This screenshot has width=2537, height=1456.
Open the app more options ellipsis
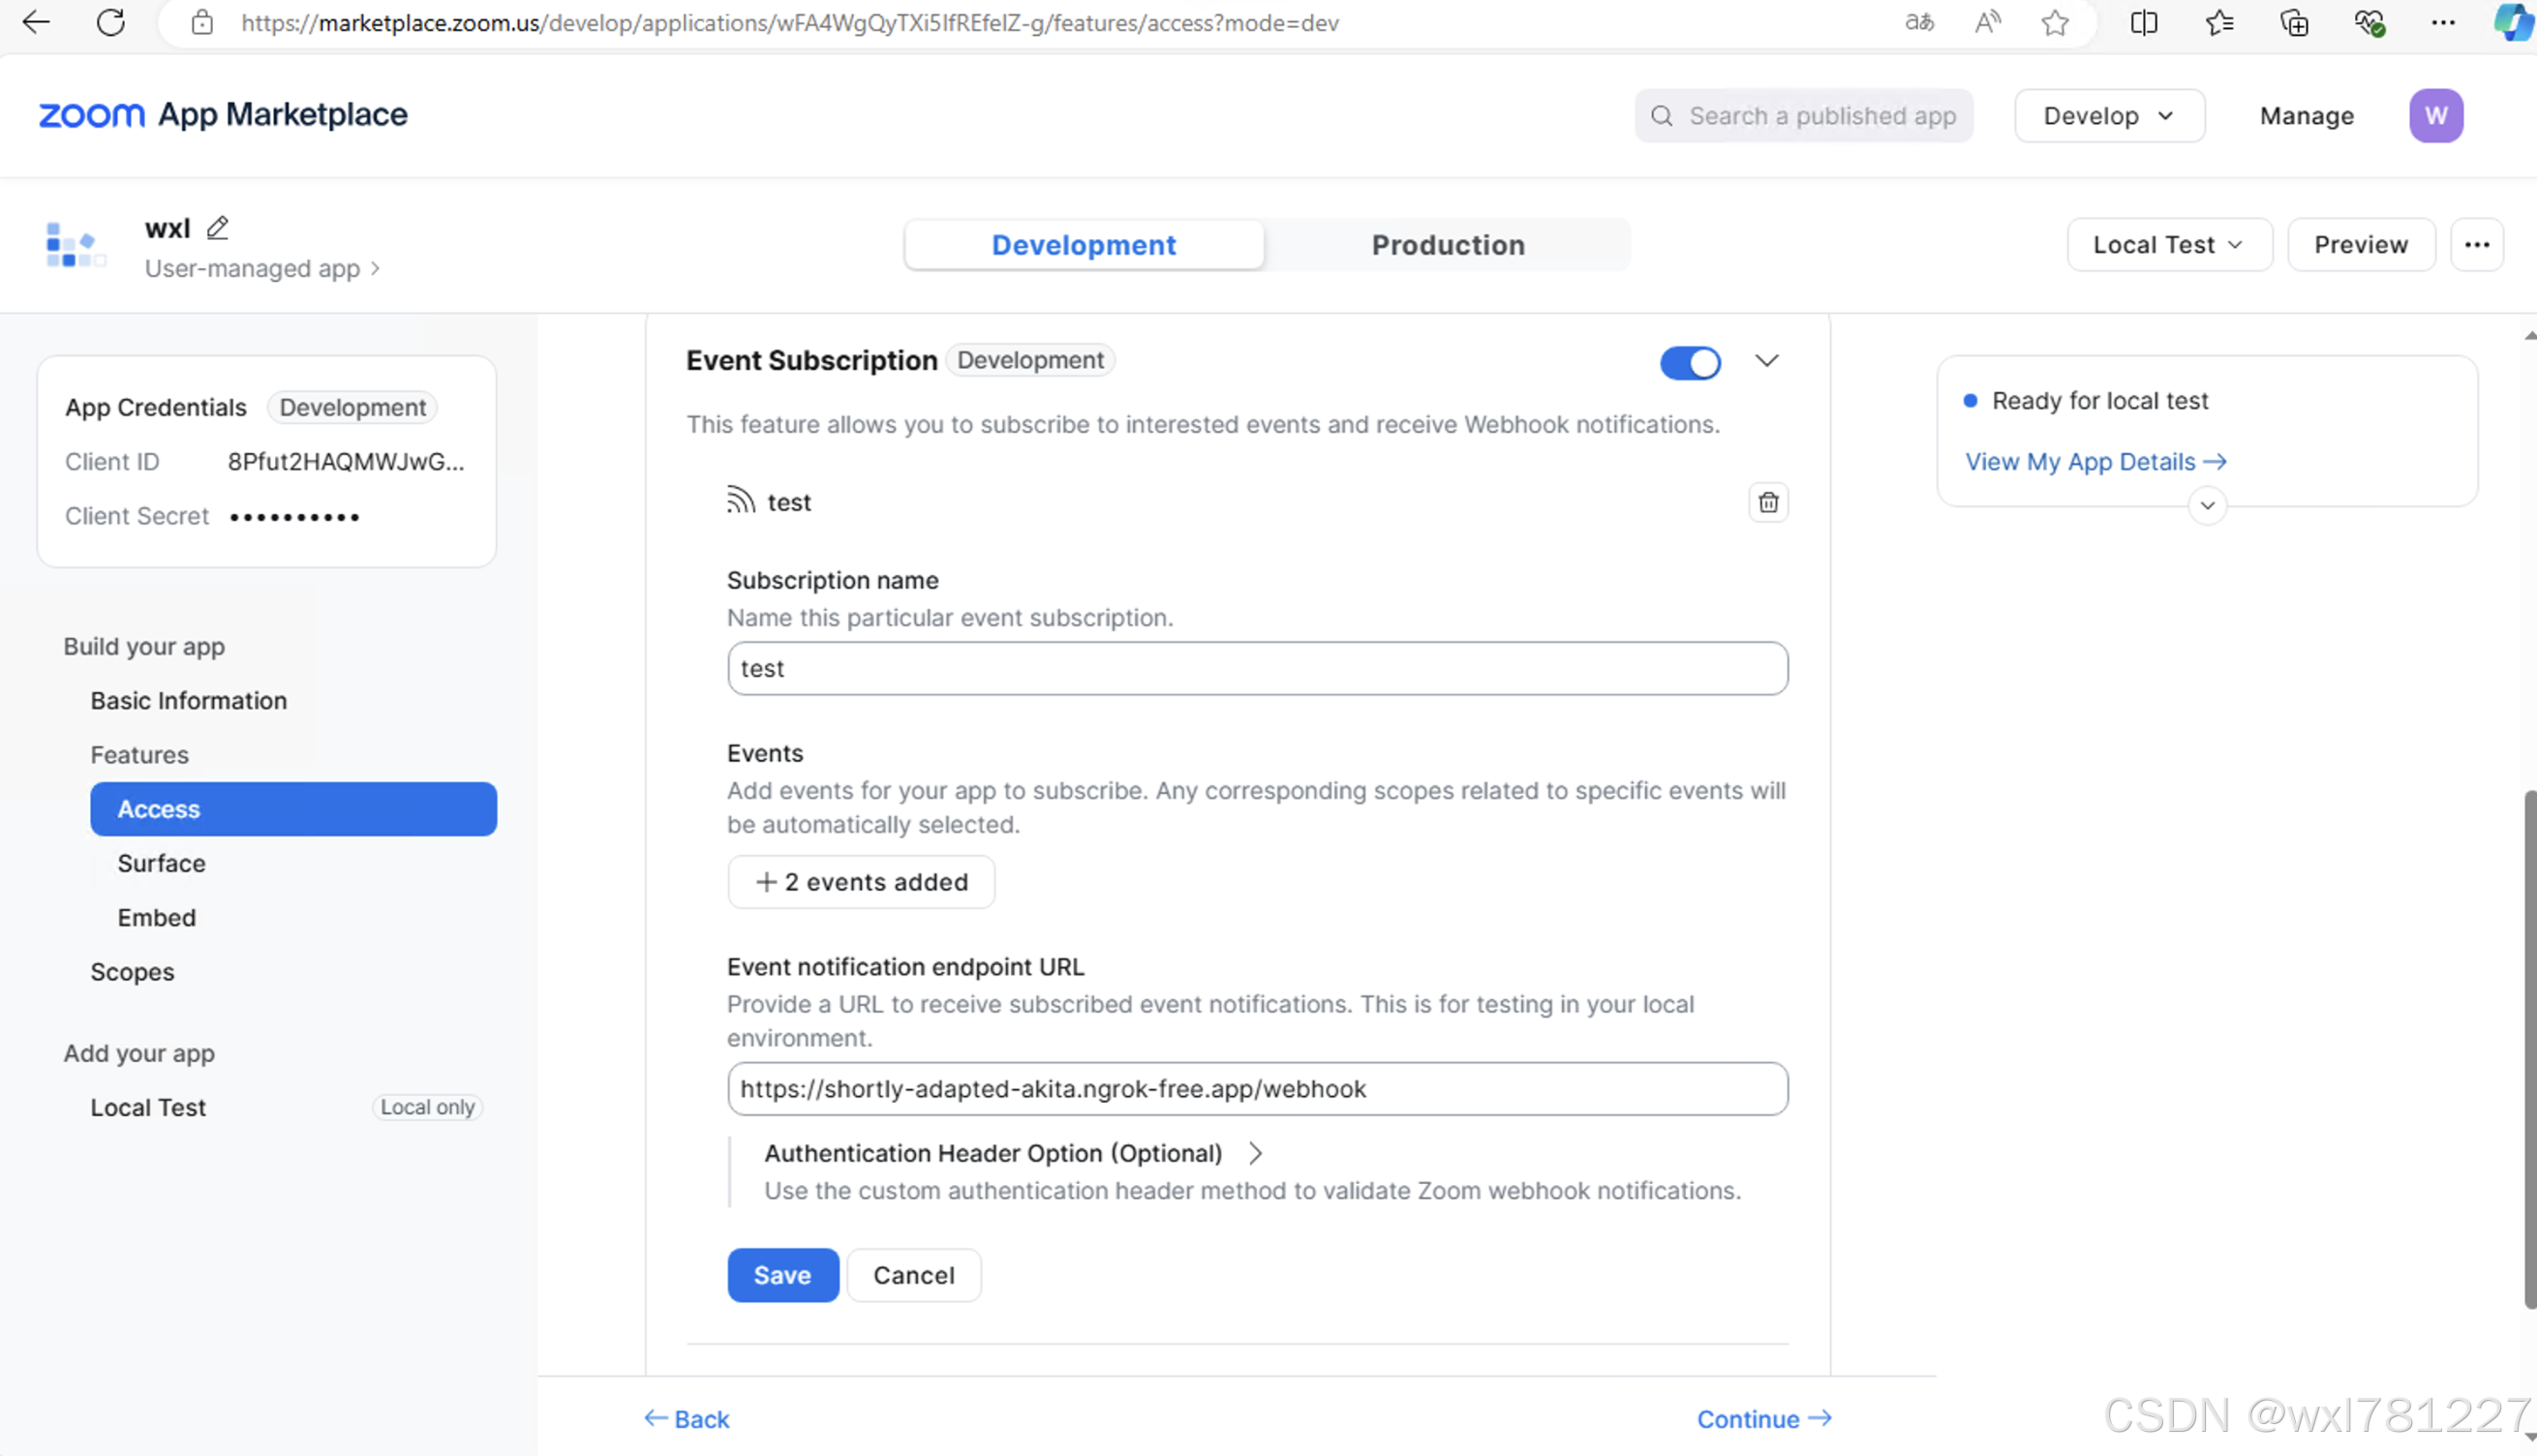[x=2476, y=245]
